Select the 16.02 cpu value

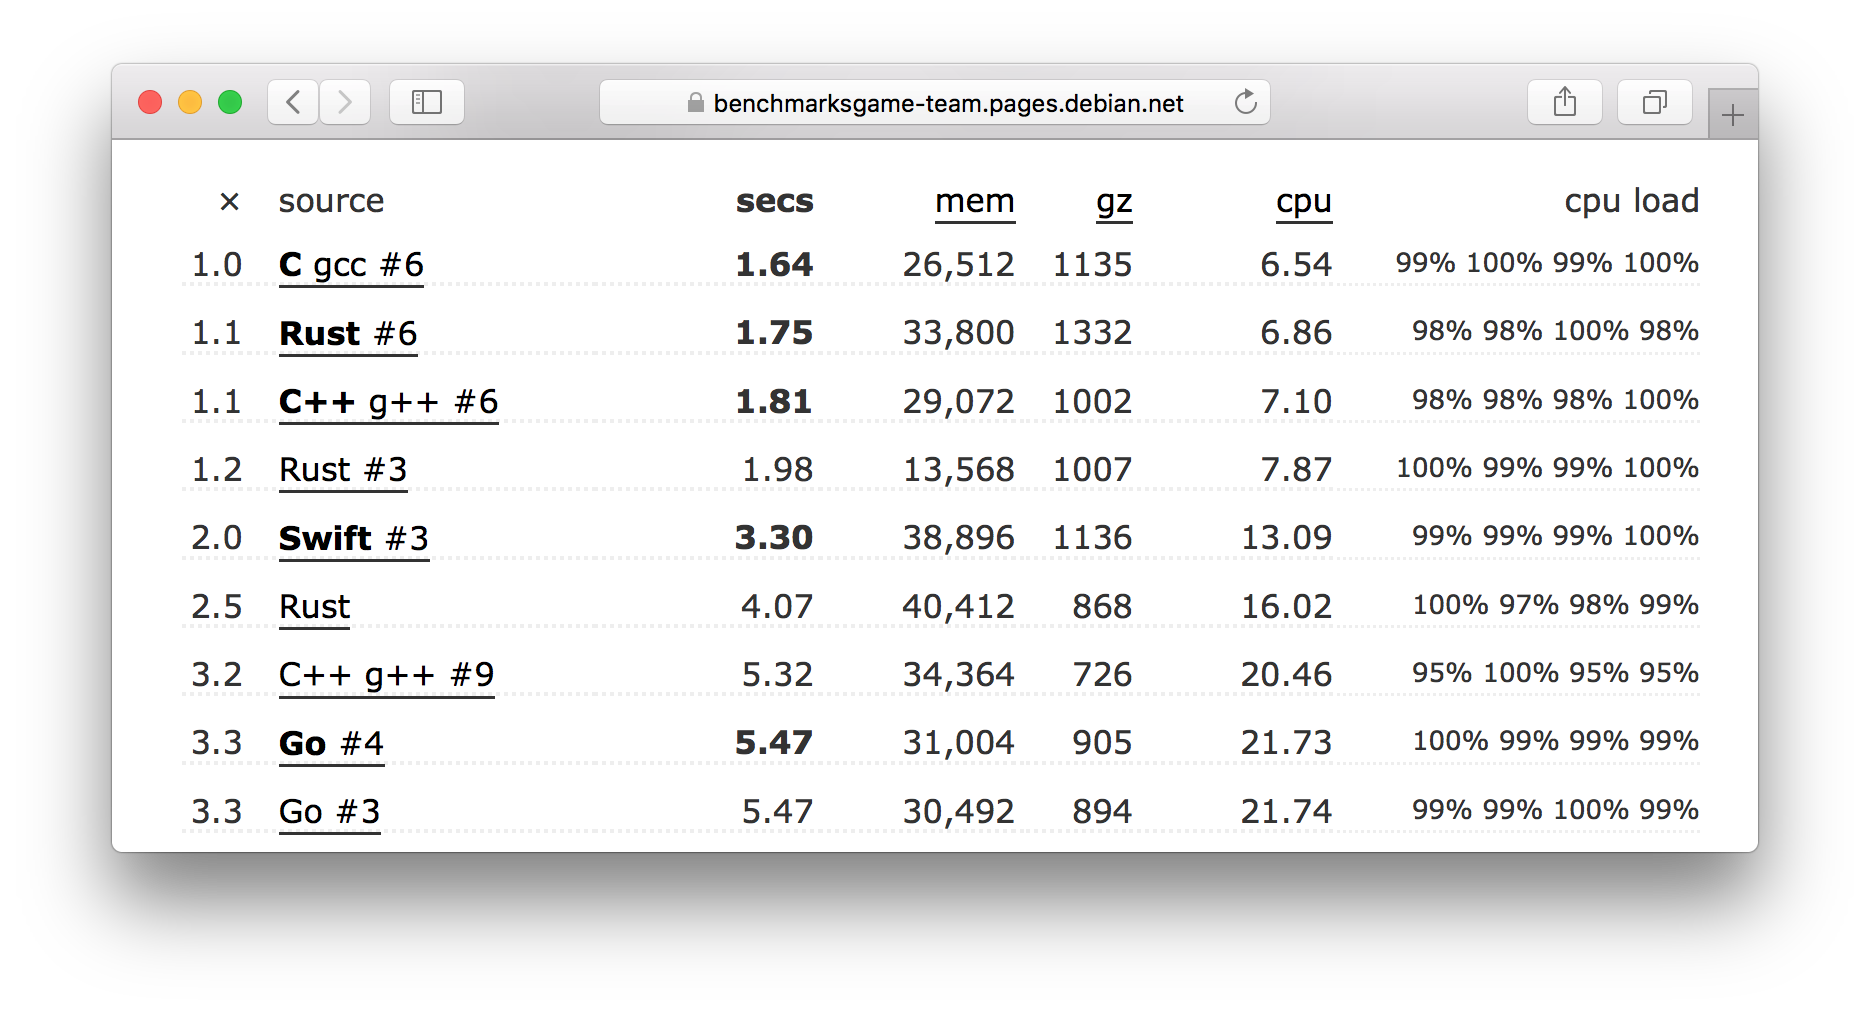click(1286, 607)
